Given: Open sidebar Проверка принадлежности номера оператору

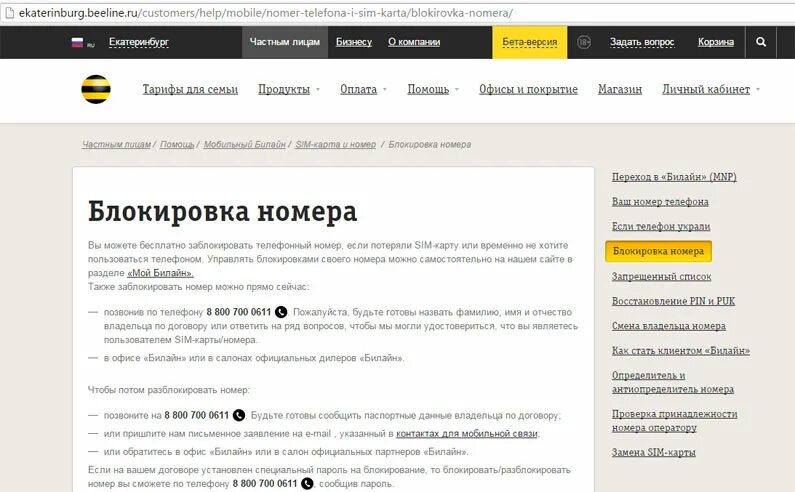Looking at the screenshot, I should (x=674, y=421).
